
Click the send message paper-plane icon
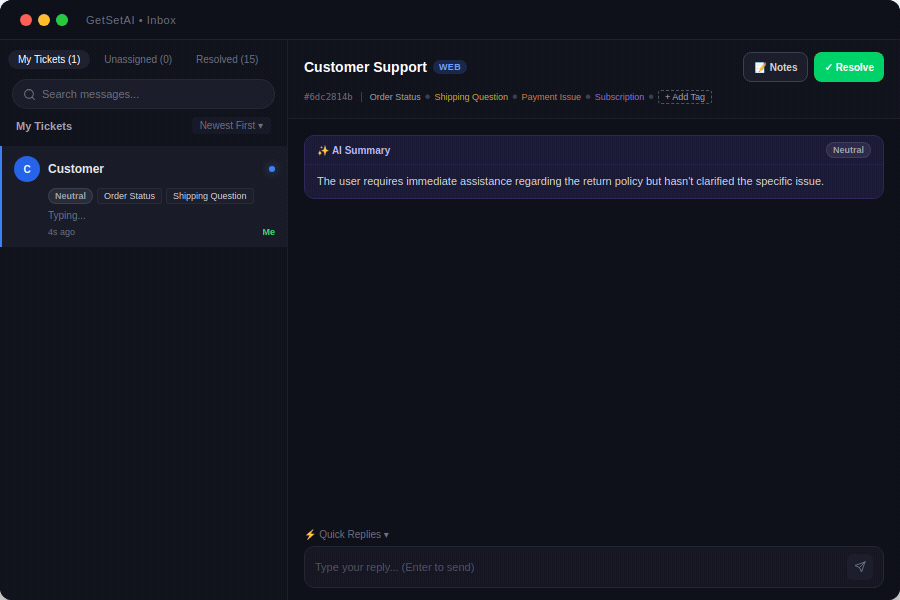point(860,567)
